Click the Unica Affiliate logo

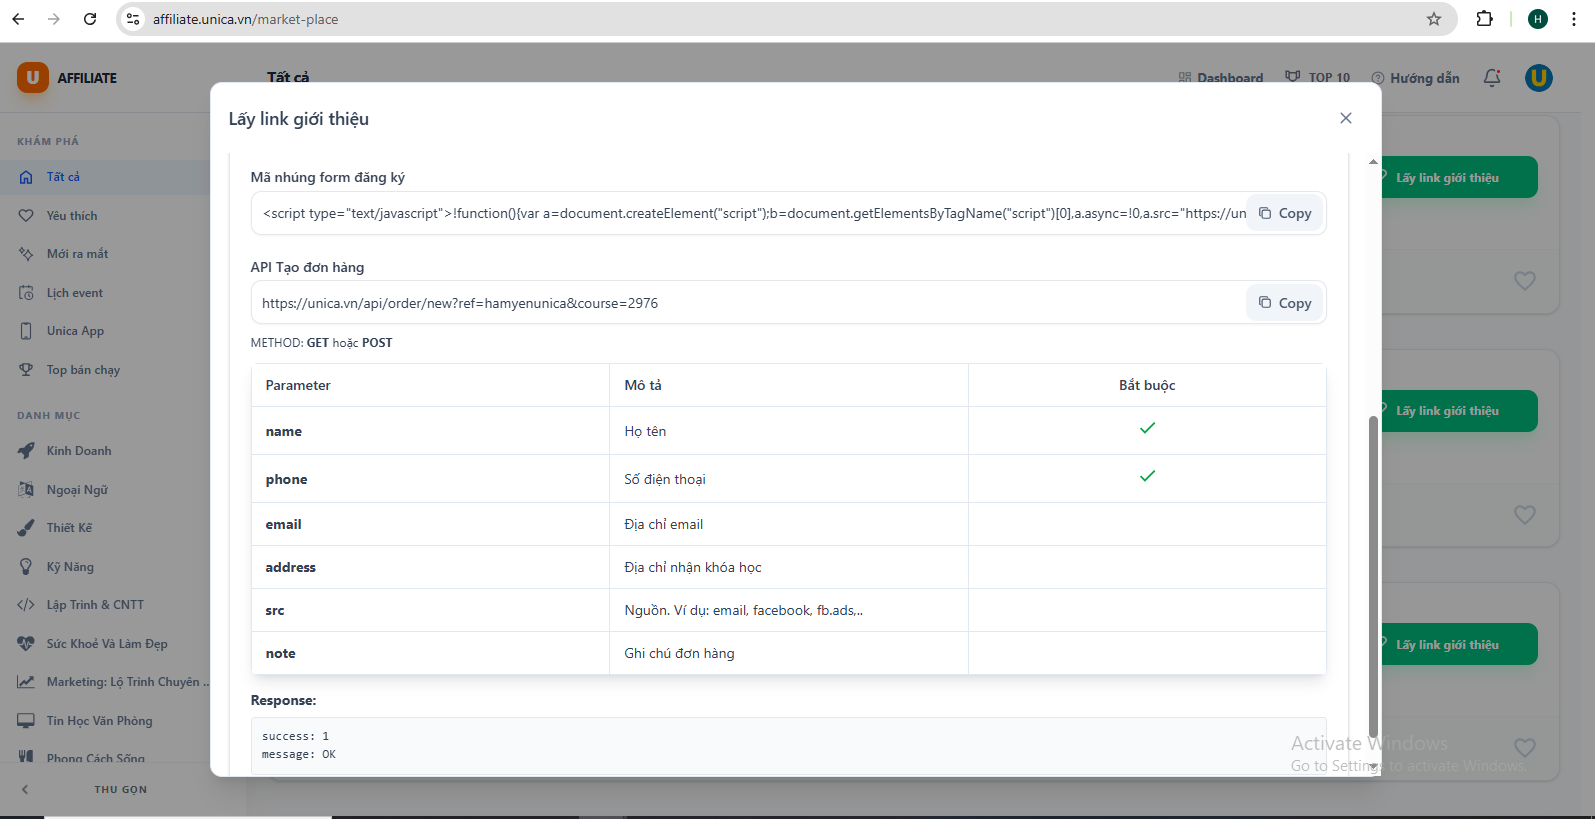[67, 78]
